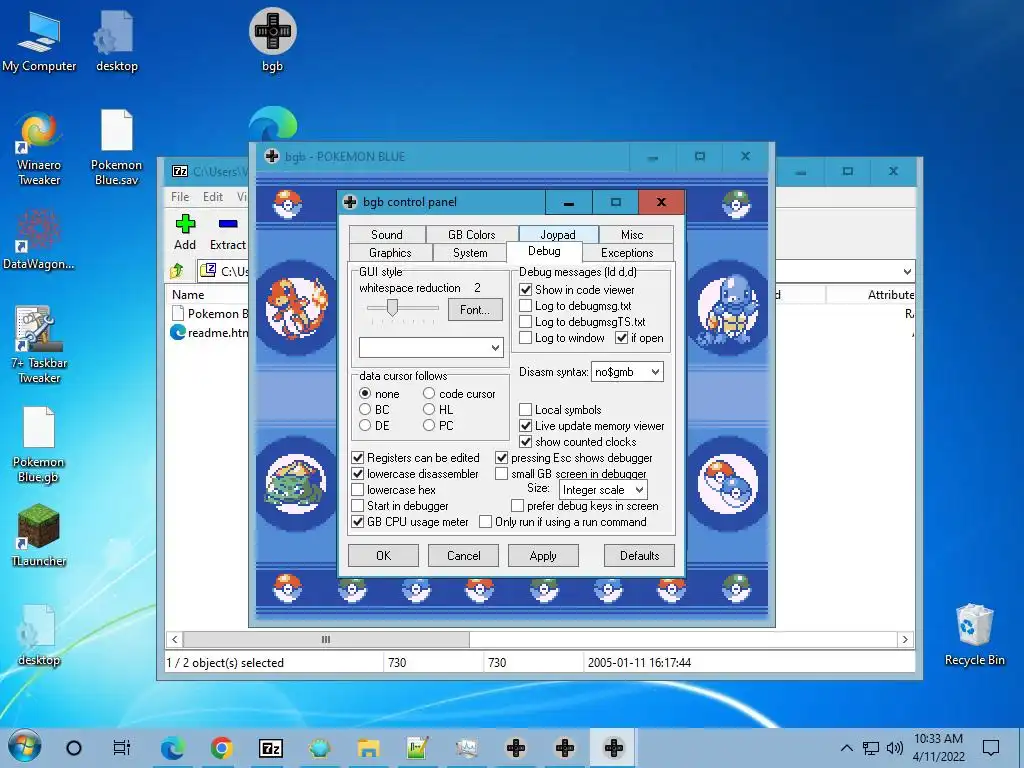Open the Disasm syntax dropdown

pyautogui.click(x=627, y=372)
